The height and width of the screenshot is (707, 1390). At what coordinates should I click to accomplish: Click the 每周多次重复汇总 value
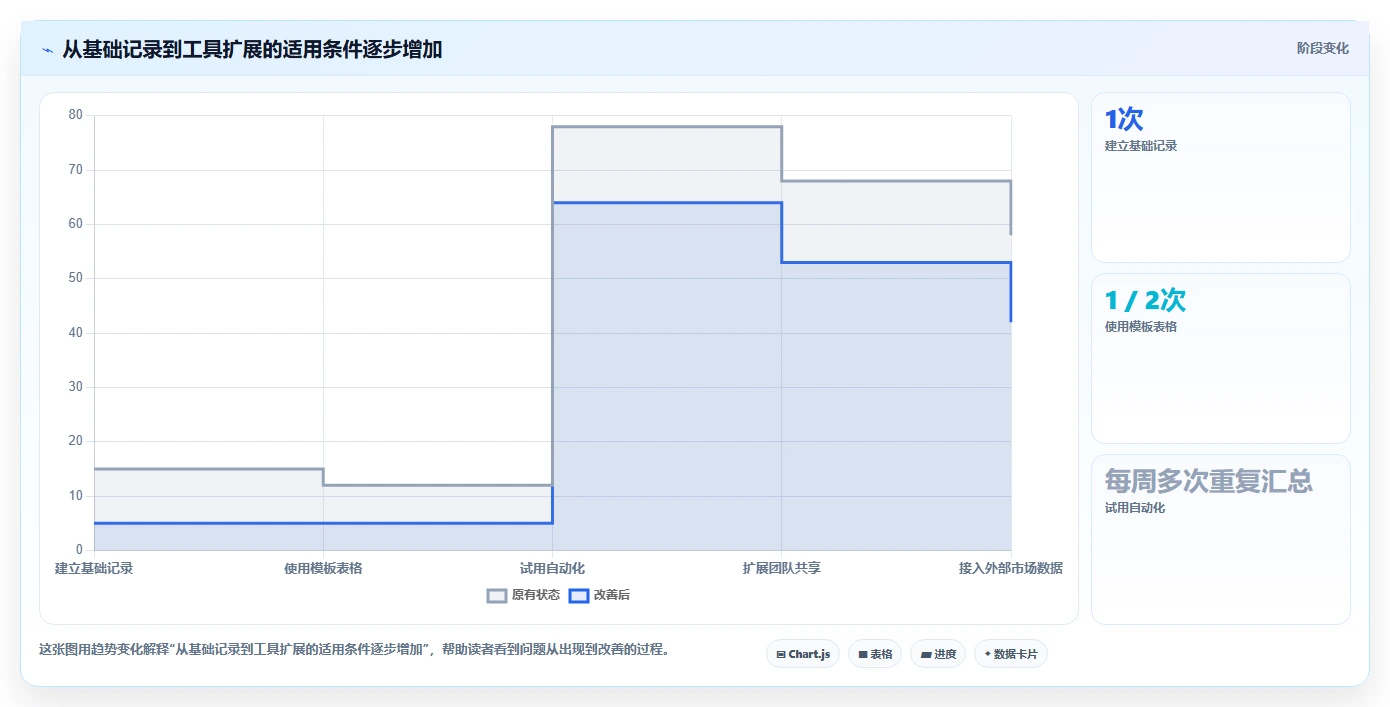pos(1208,481)
